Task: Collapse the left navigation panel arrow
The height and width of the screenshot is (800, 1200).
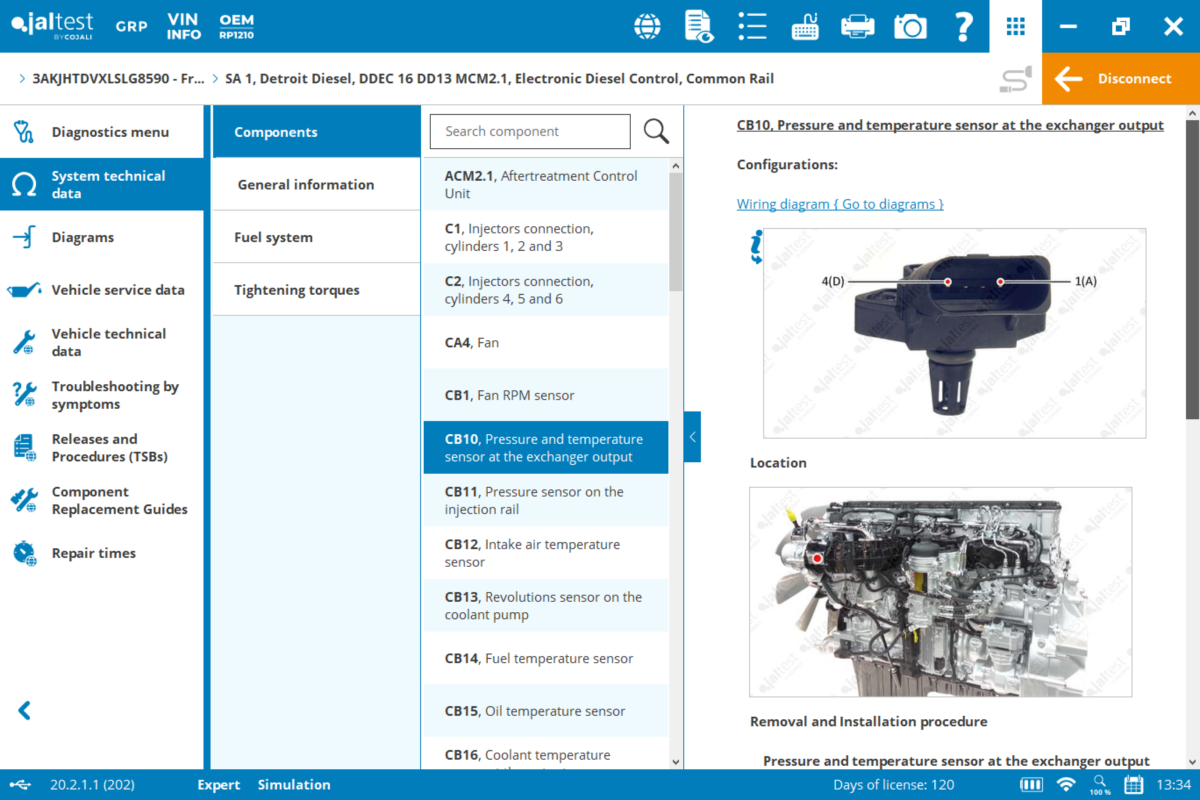Action: 22,710
